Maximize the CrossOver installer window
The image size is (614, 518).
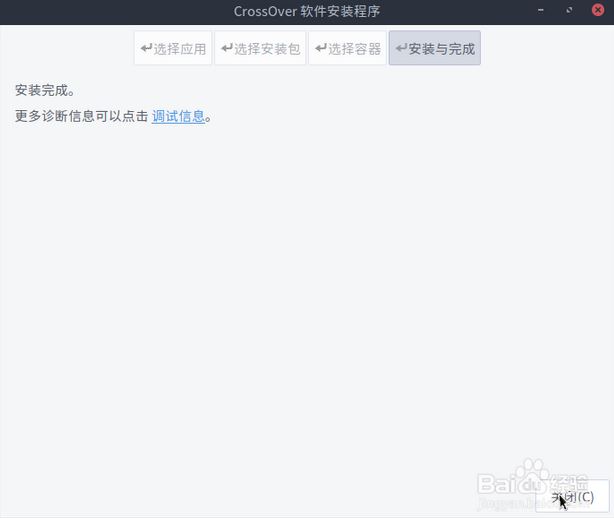(x=569, y=10)
